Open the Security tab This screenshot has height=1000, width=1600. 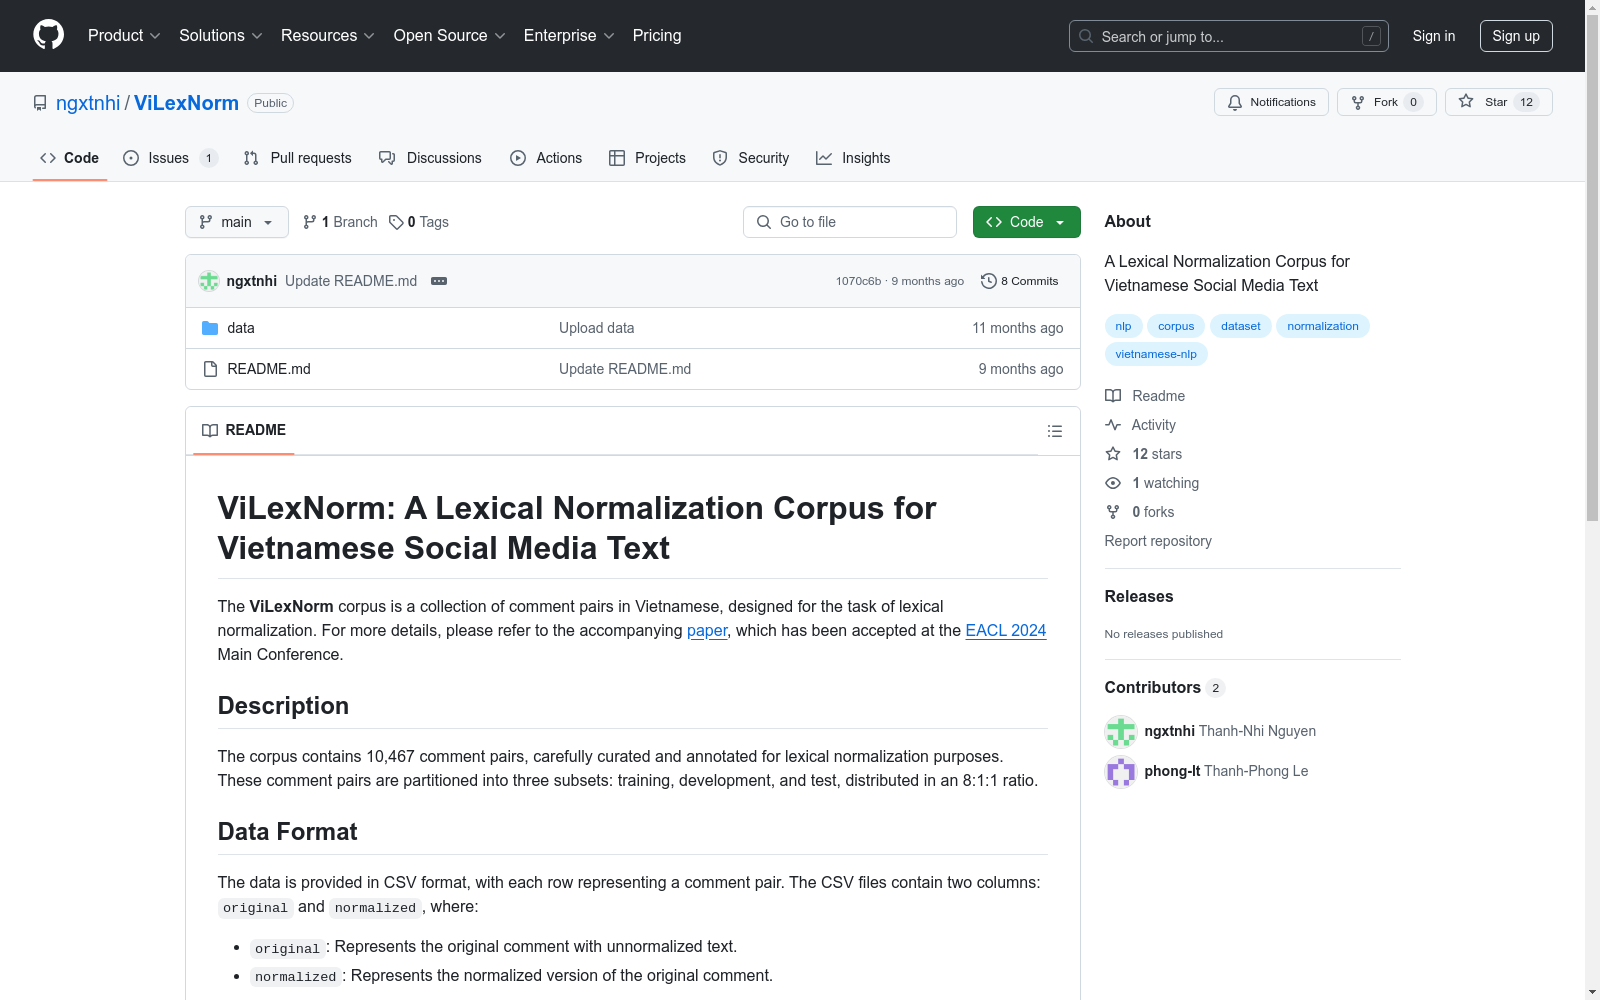751,158
